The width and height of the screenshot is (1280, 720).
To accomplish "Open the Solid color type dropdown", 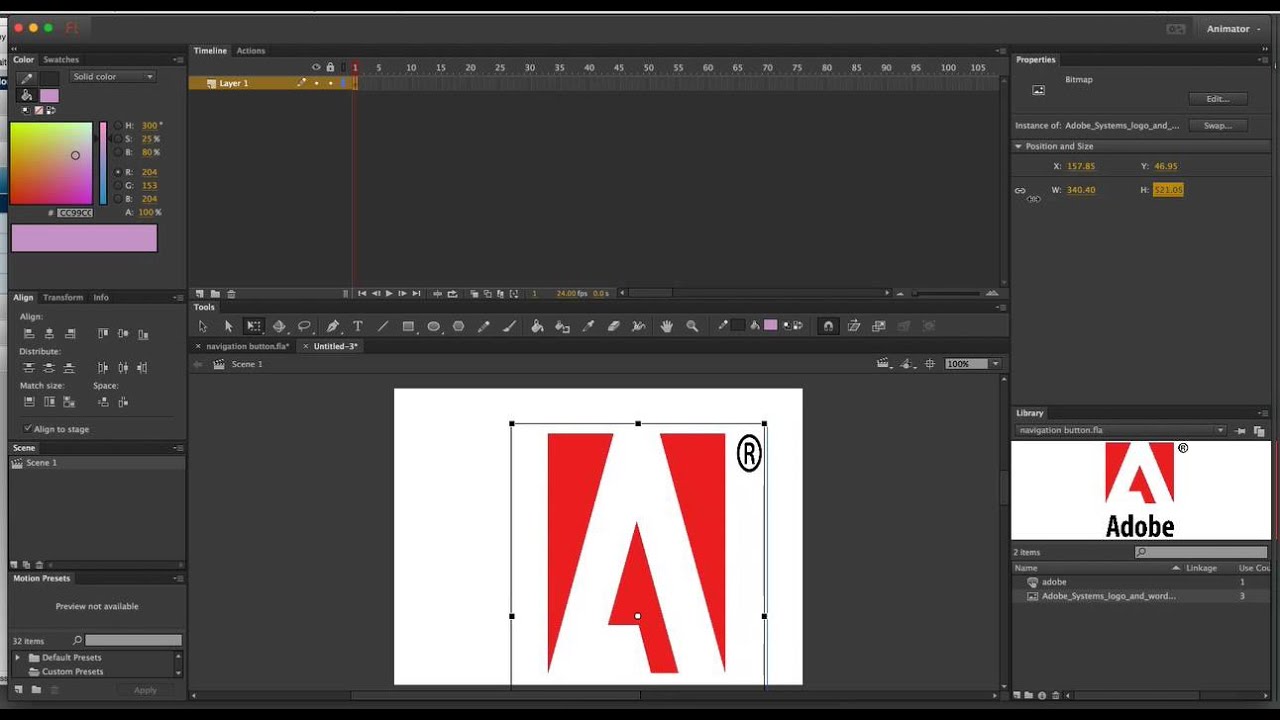I will click(112, 77).
